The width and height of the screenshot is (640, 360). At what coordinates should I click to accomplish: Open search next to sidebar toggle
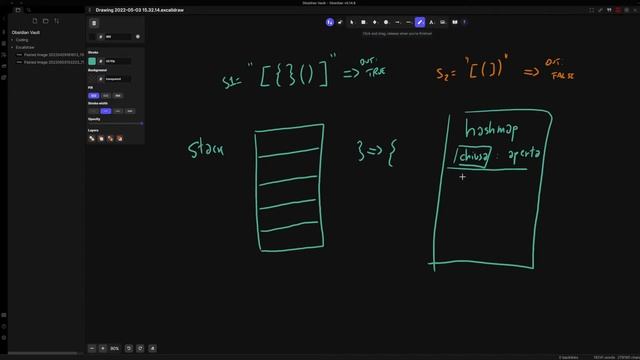tap(29, 10)
